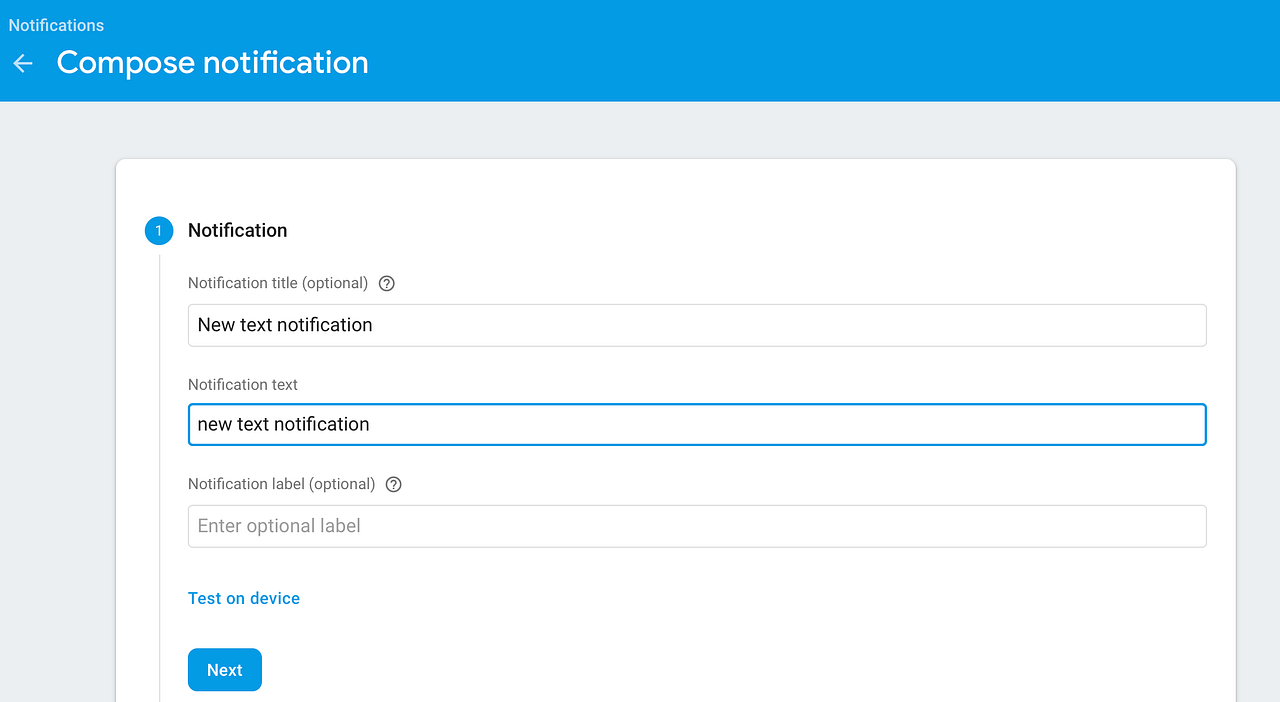Open the Notifications breadcrumb
Image resolution: width=1280 pixels, height=702 pixels.
coord(56,25)
